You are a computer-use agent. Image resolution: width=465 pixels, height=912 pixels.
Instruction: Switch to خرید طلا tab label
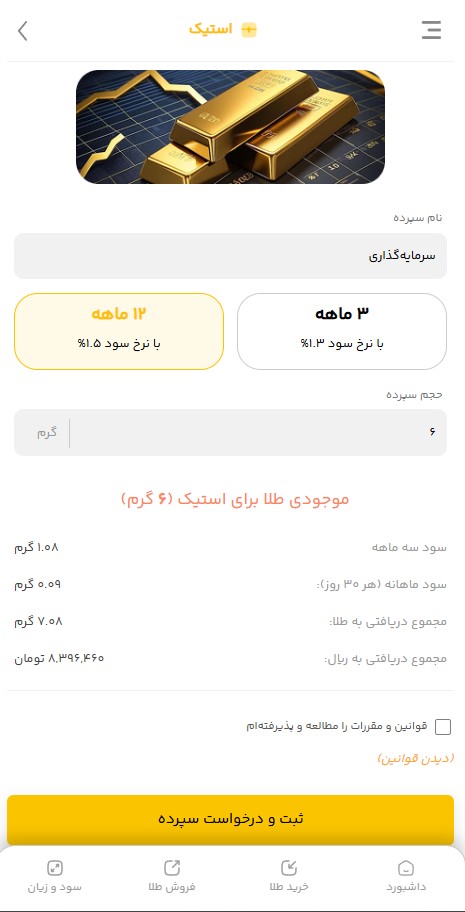(289, 888)
